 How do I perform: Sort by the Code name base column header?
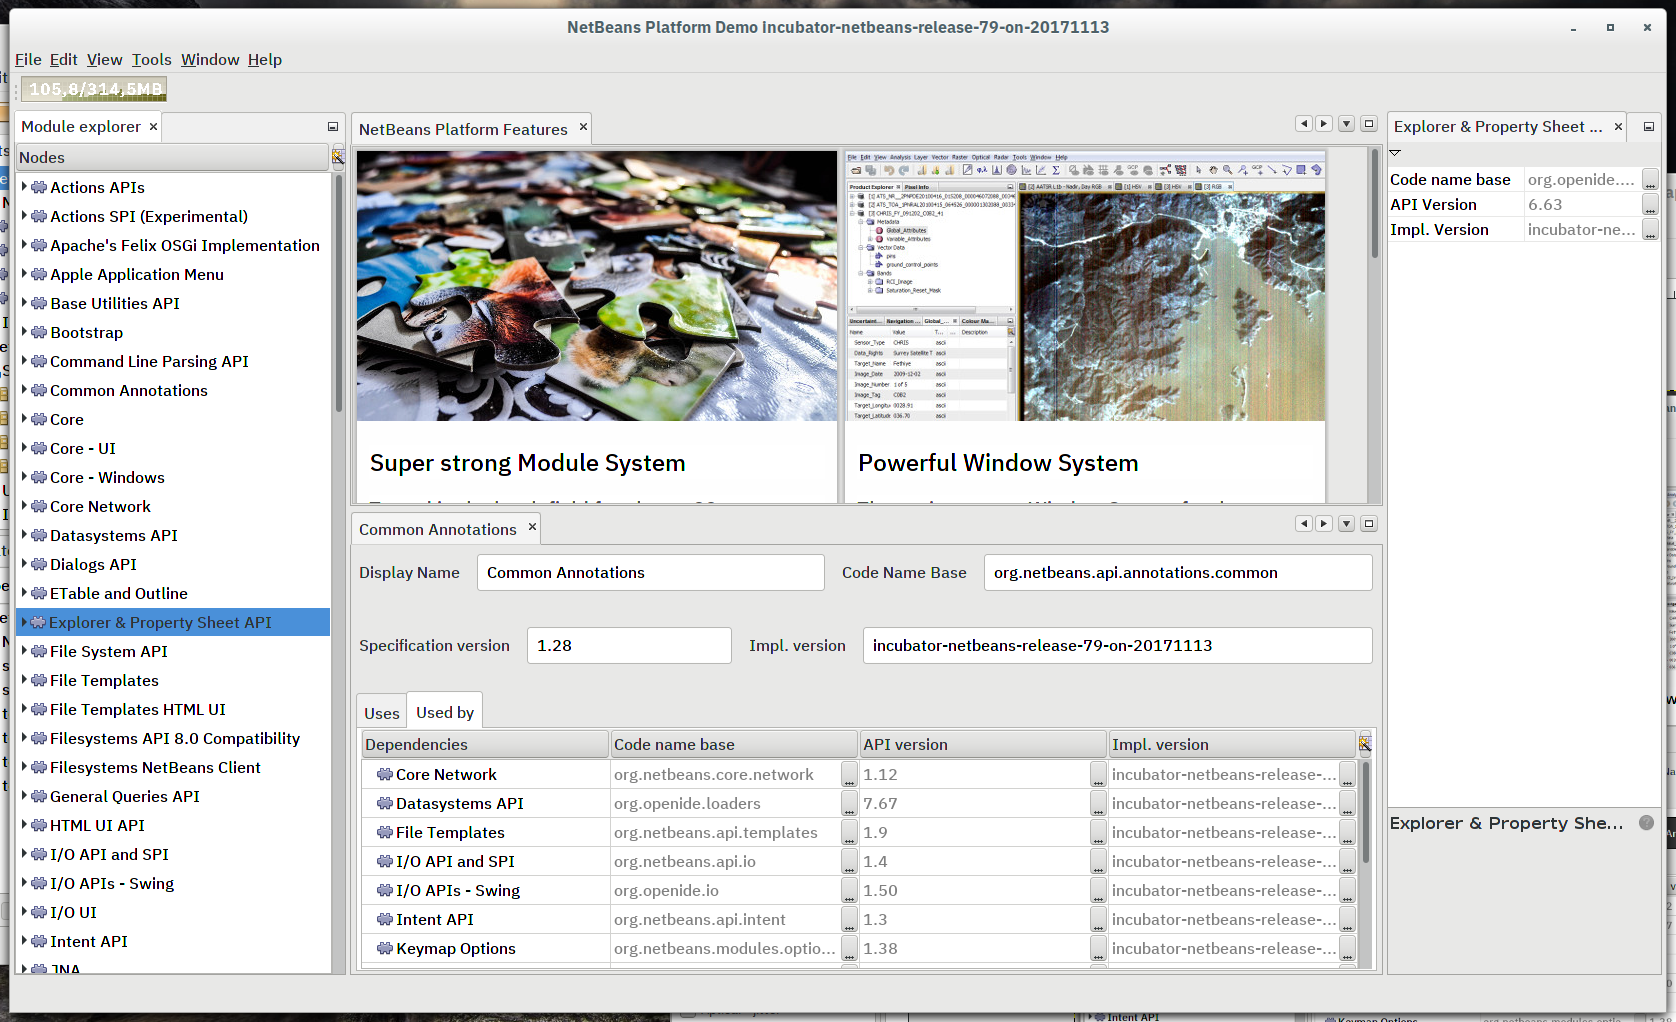tap(734, 744)
